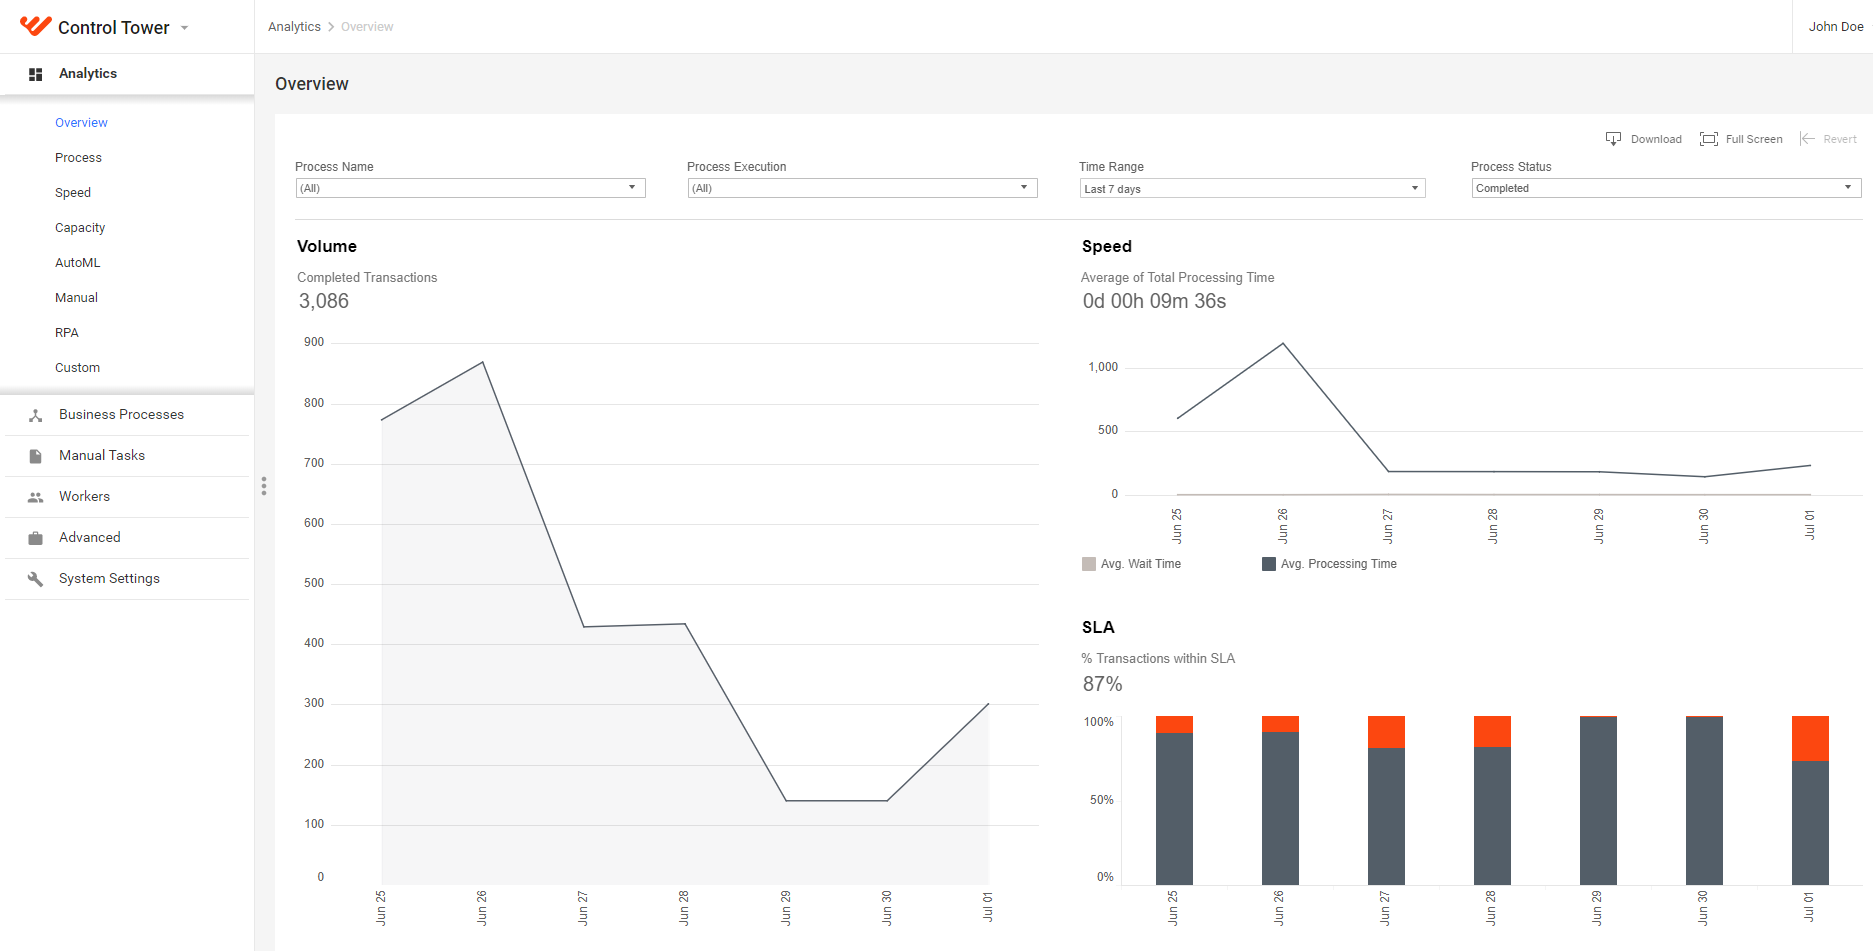
Task: Click the sidebar resize handle dots
Action: pyautogui.click(x=264, y=486)
